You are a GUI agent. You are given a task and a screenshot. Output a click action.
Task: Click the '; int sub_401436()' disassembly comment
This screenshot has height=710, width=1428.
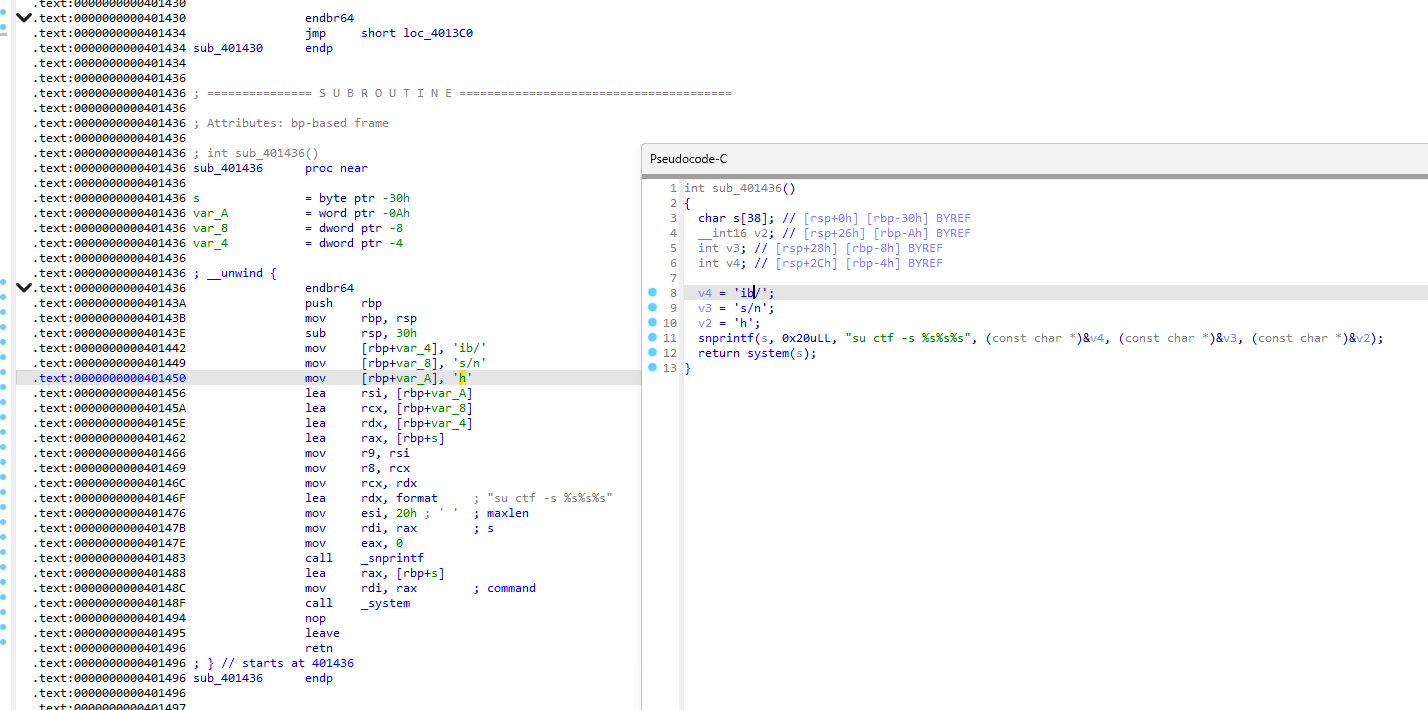coord(256,153)
